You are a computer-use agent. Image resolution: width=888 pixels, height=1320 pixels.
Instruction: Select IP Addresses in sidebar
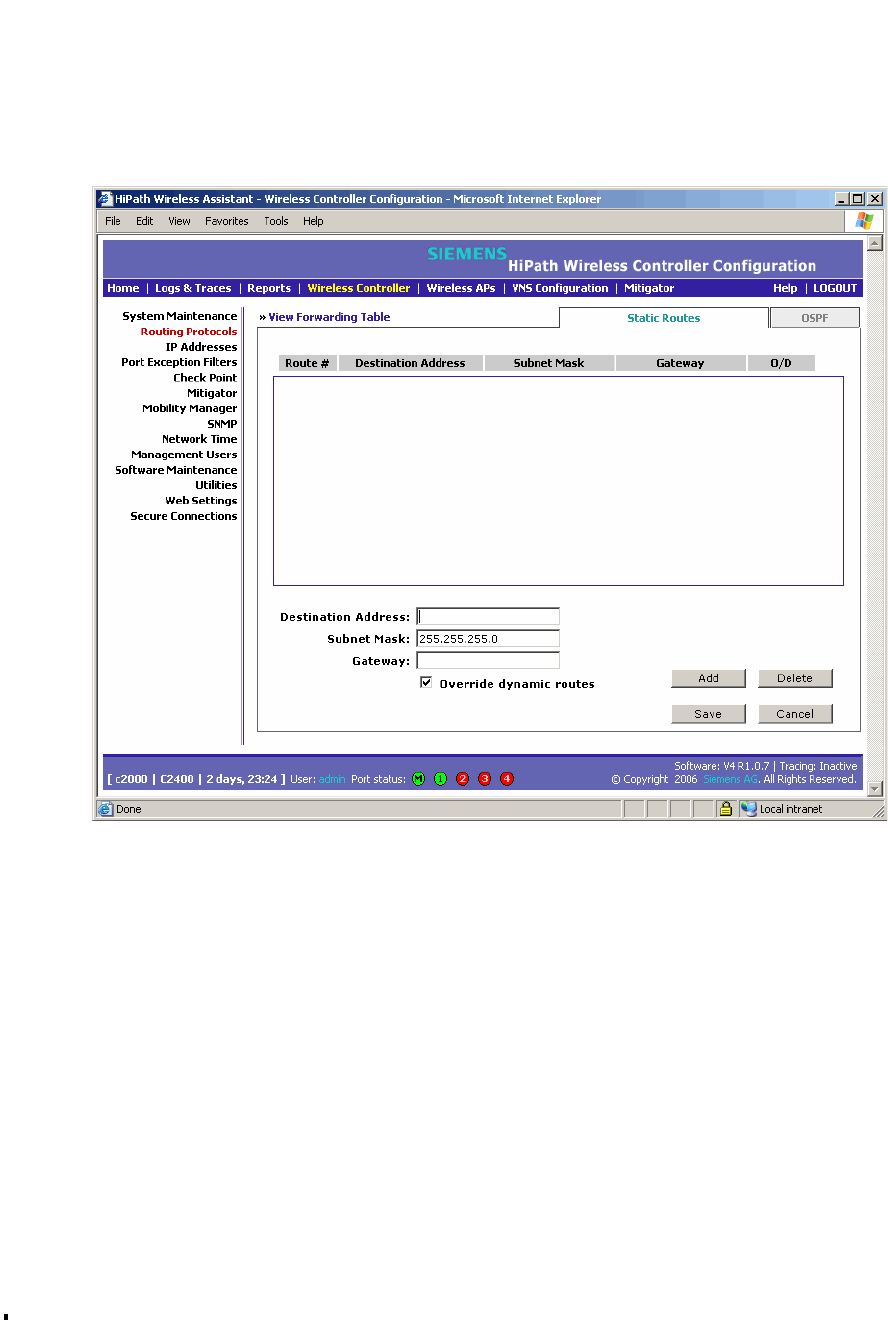click(201, 347)
